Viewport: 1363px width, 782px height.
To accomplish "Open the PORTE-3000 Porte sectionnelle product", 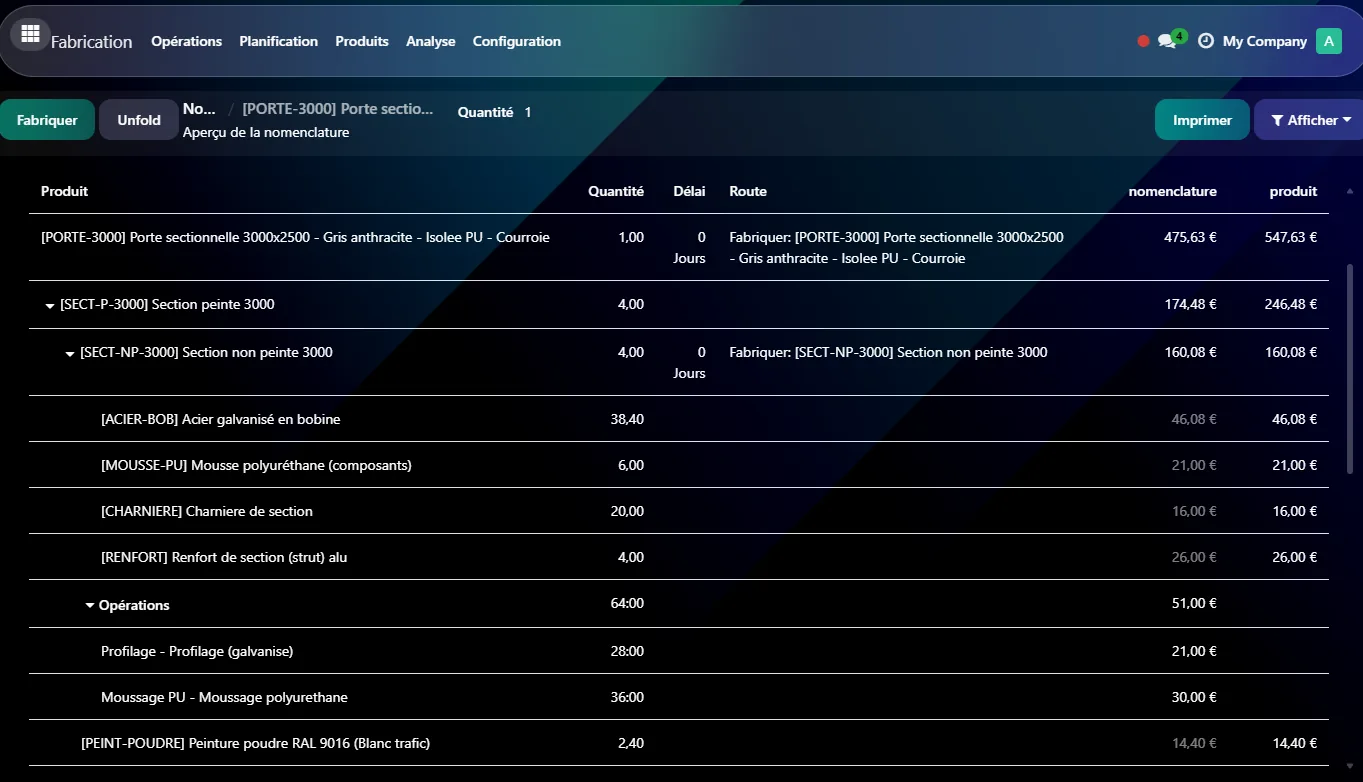I will [x=295, y=238].
